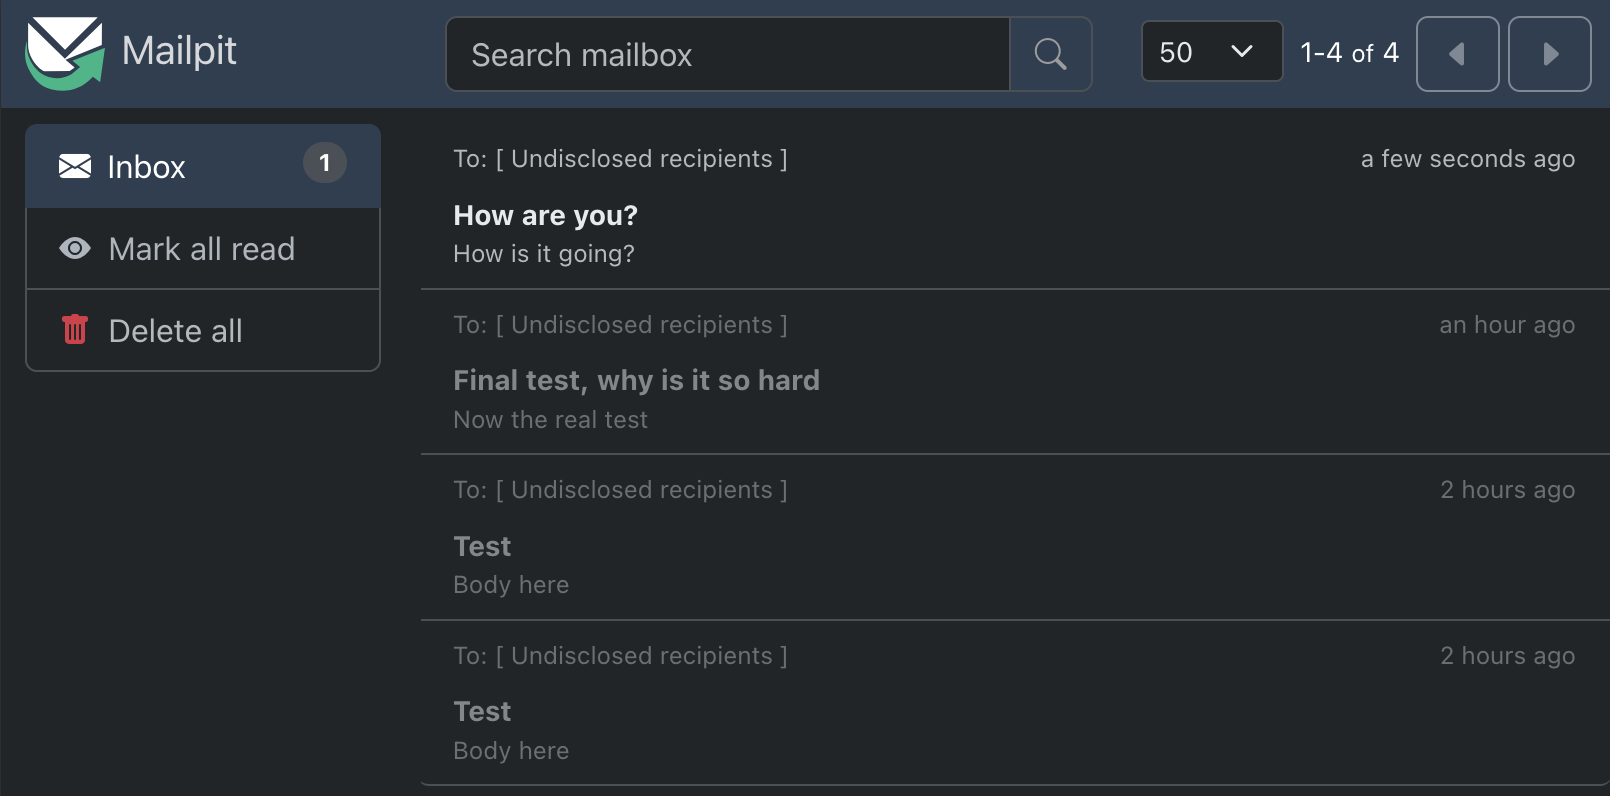Click the unread count badge on Inbox

point(324,164)
